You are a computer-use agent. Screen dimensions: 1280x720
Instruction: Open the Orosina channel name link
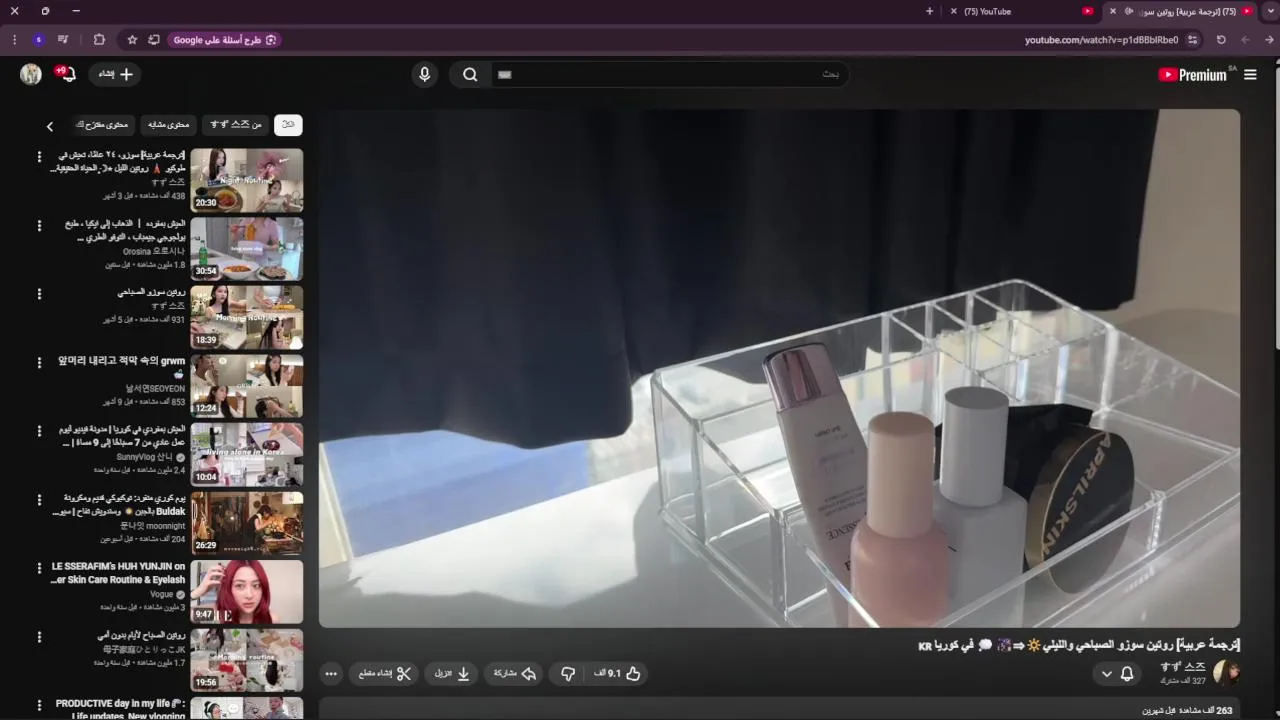[154, 251]
